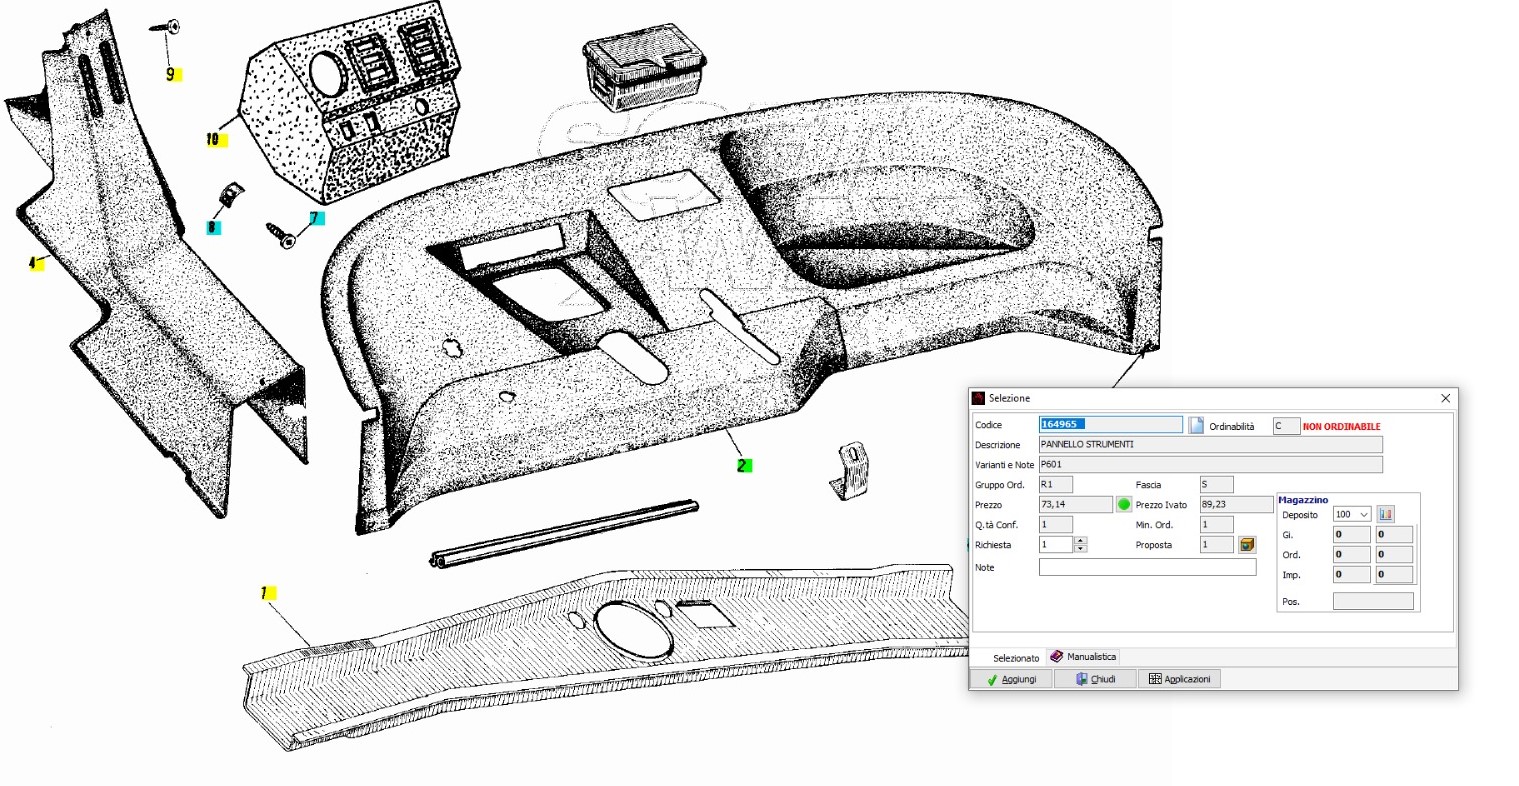Select the Selezionato tab

(x=1015, y=658)
